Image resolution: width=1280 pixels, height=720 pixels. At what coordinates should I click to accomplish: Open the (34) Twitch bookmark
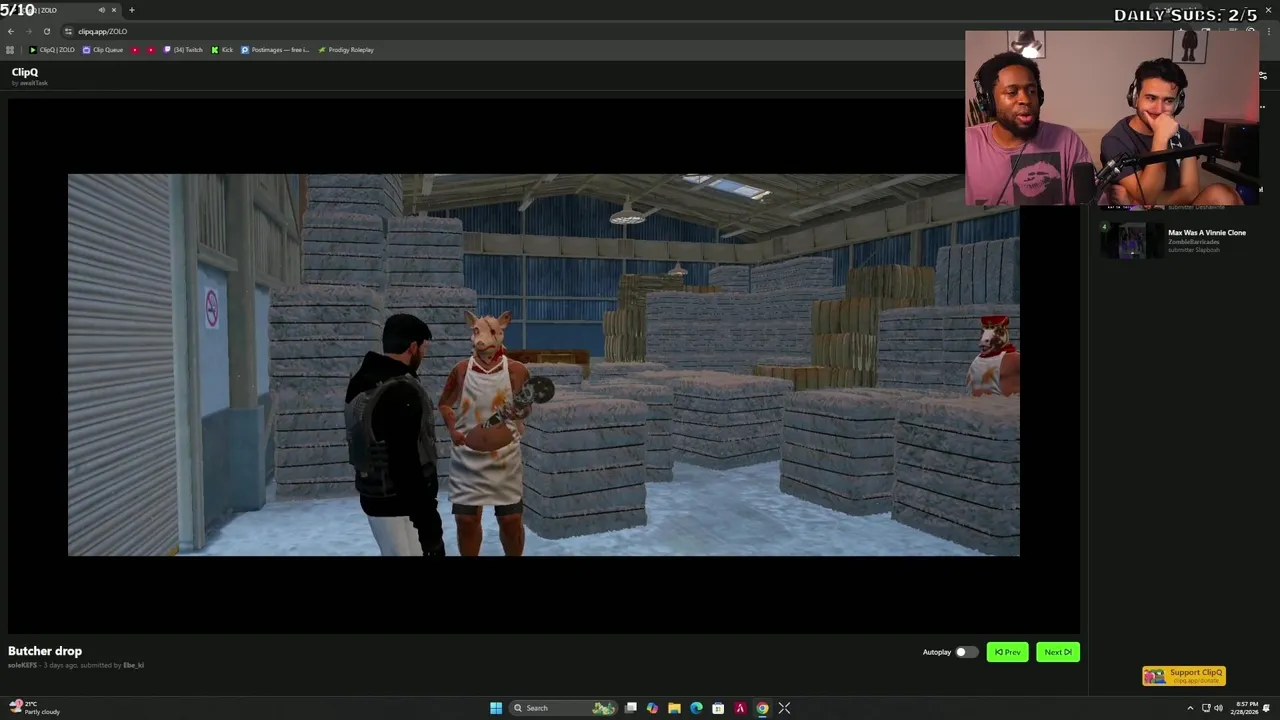click(x=183, y=50)
